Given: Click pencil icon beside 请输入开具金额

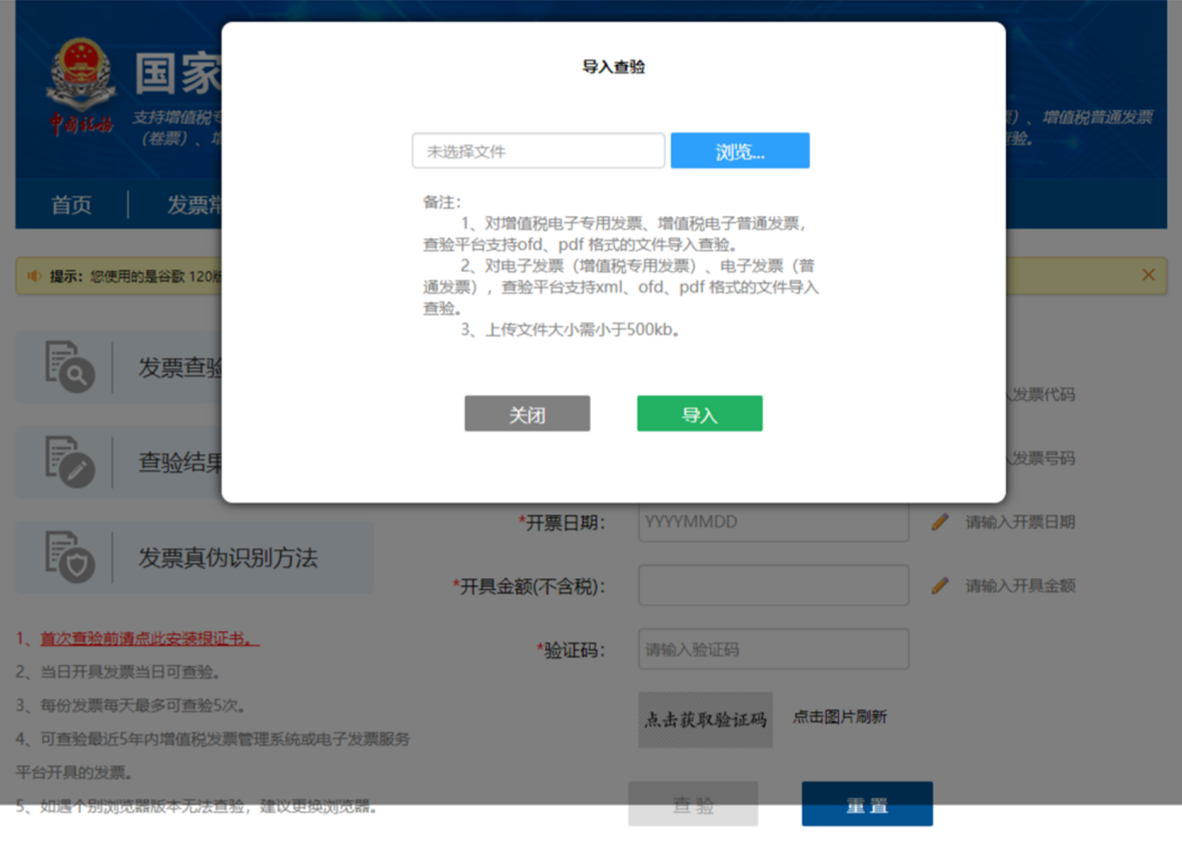Looking at the screenshot, I should [x=940, y=585].
